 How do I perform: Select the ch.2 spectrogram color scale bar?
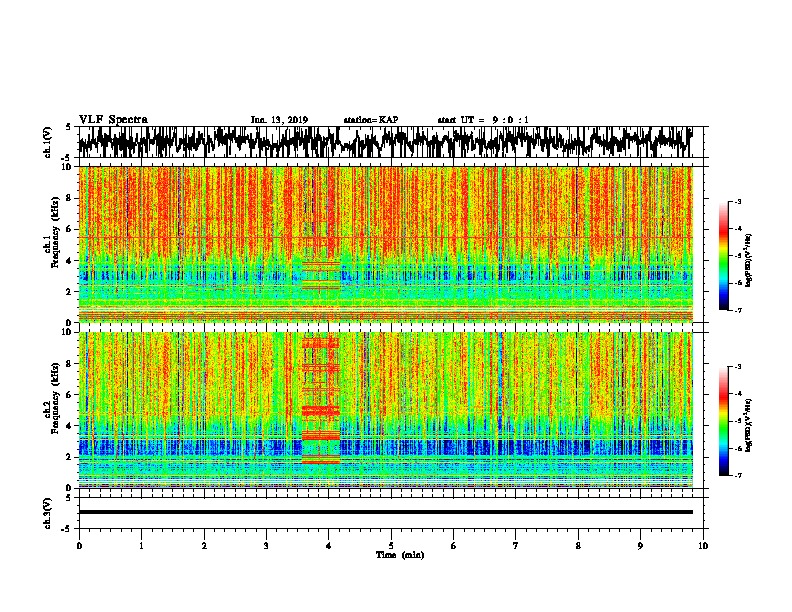point(723,421)
